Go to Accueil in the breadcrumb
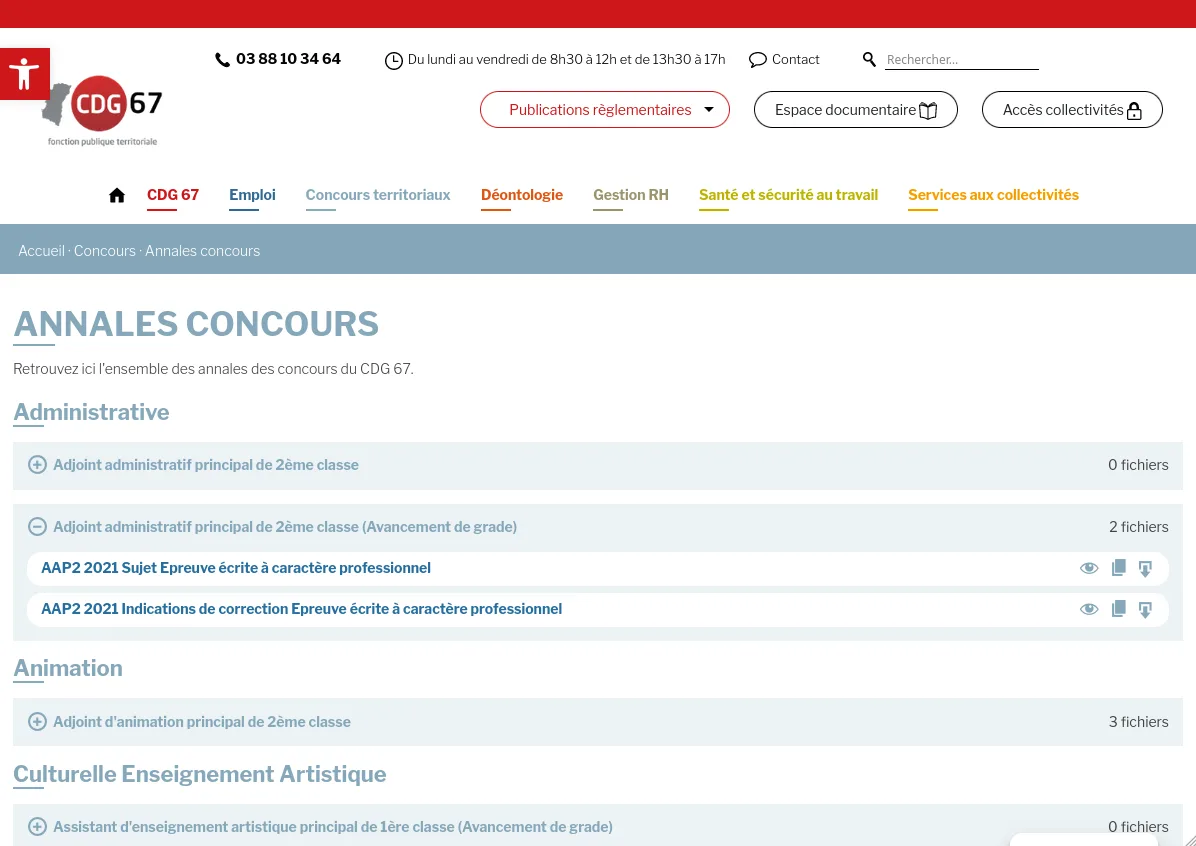The image size is (1196, 846). pos(41,251)
